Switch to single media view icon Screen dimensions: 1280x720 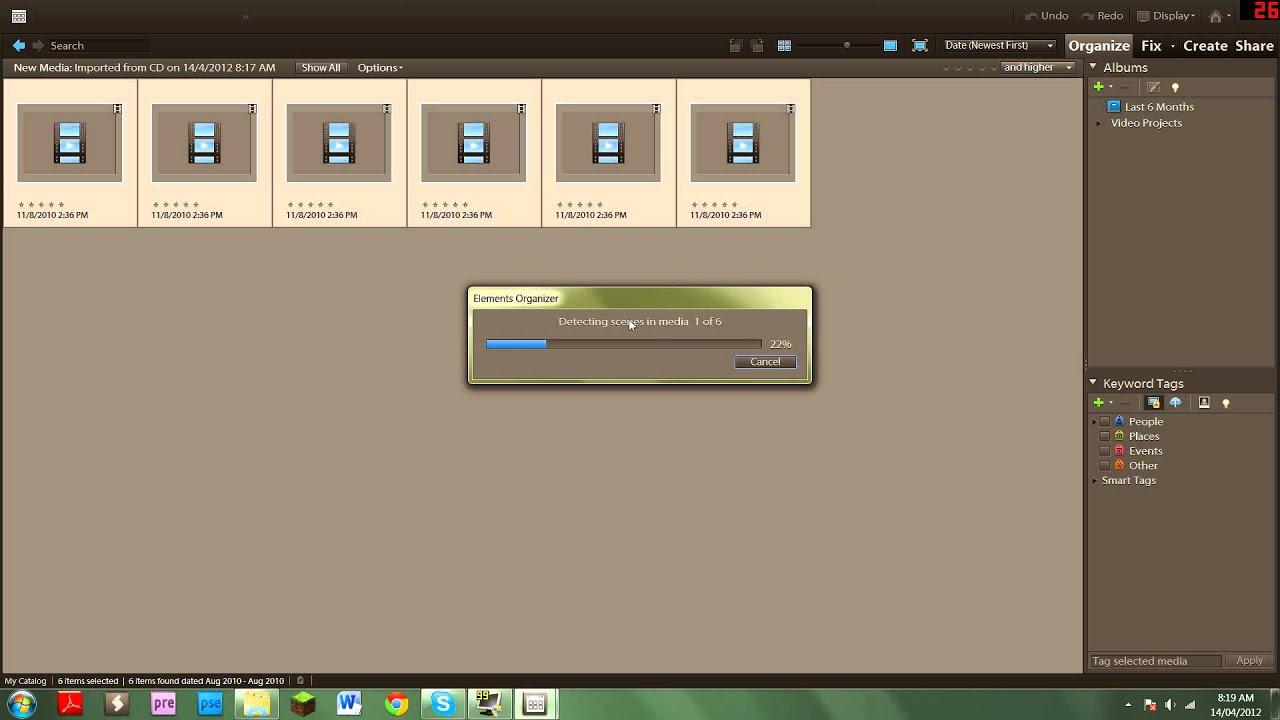pyautogui.click(x=890, y=45)
